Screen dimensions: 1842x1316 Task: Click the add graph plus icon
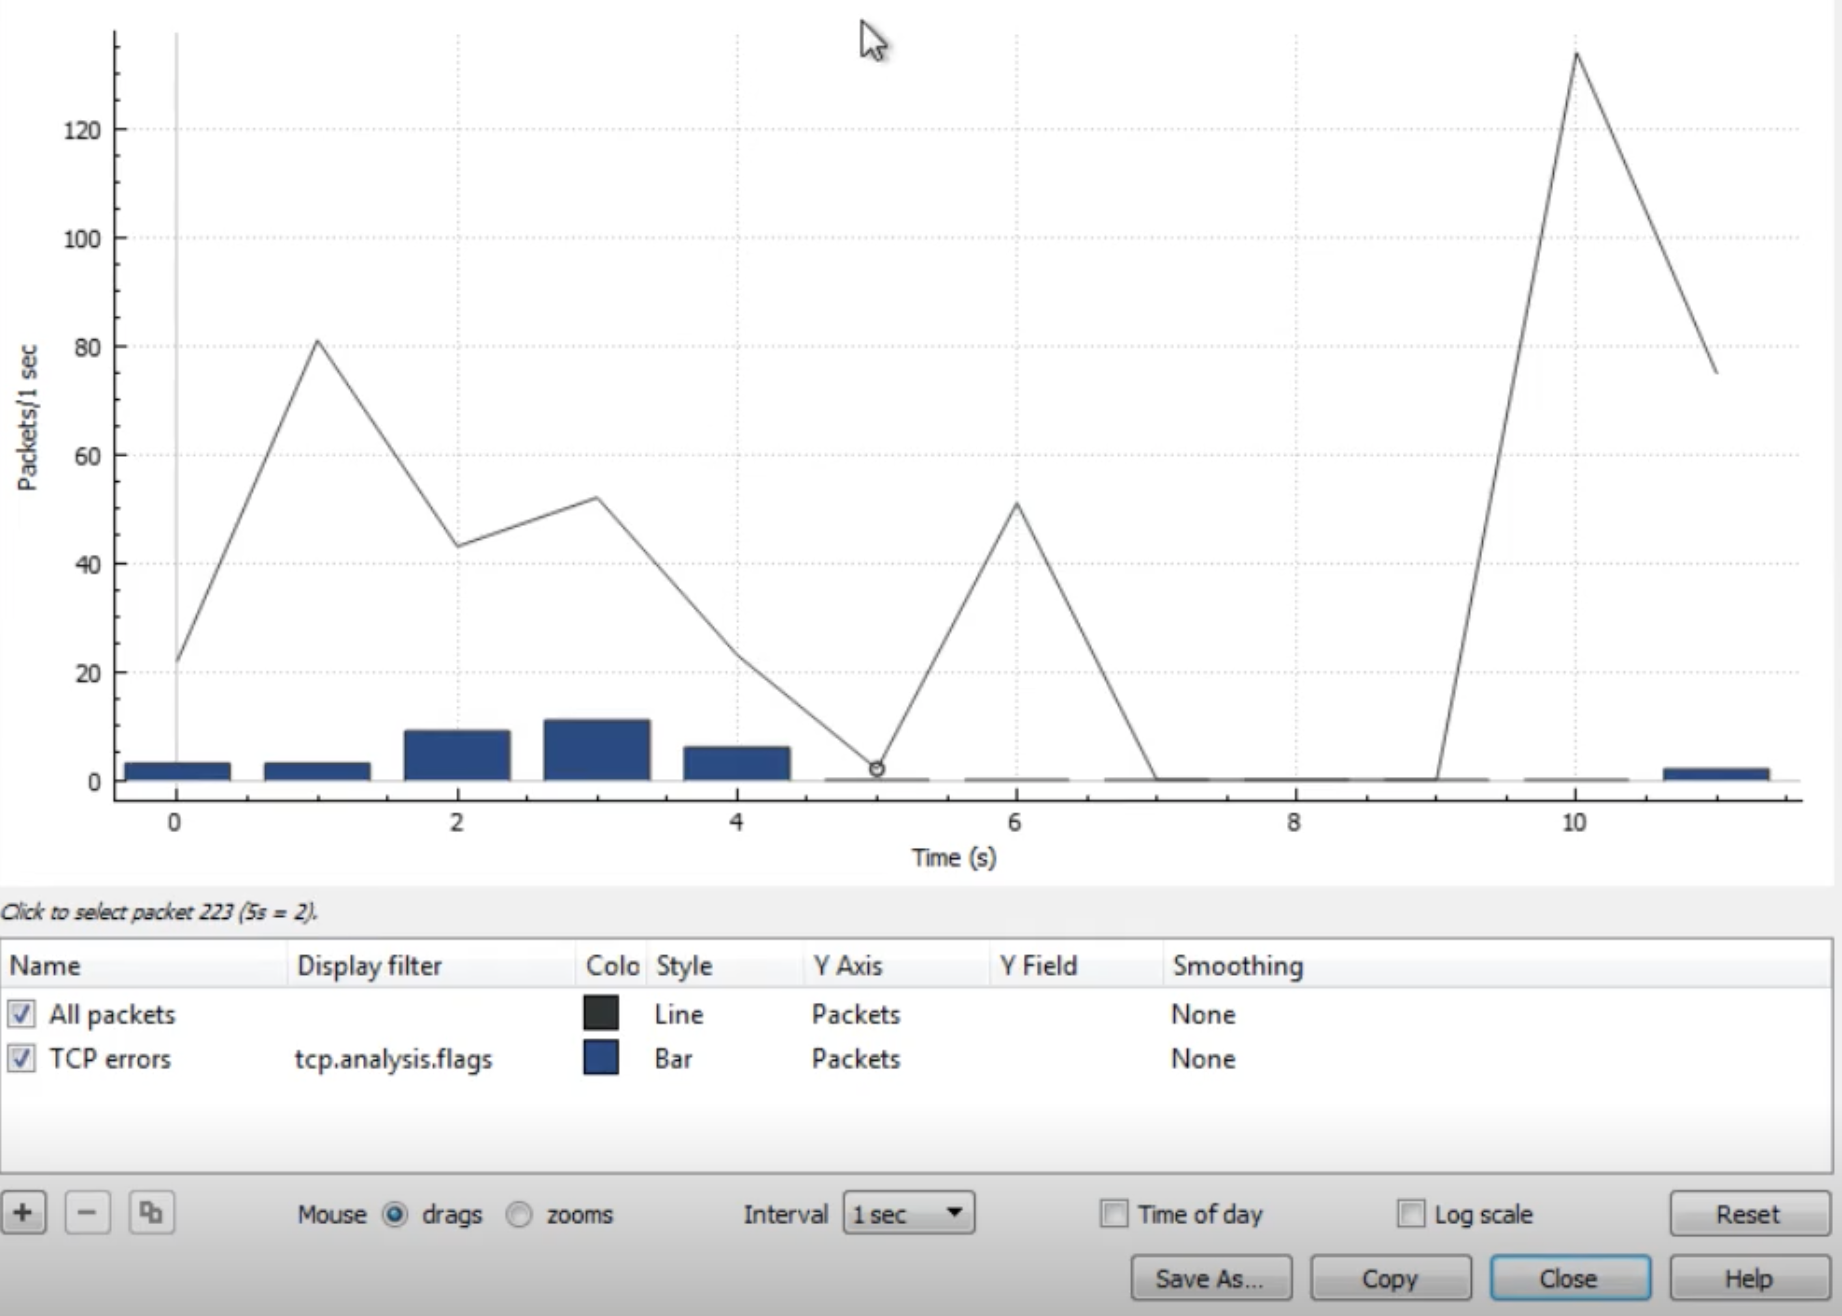point(23,1213)
